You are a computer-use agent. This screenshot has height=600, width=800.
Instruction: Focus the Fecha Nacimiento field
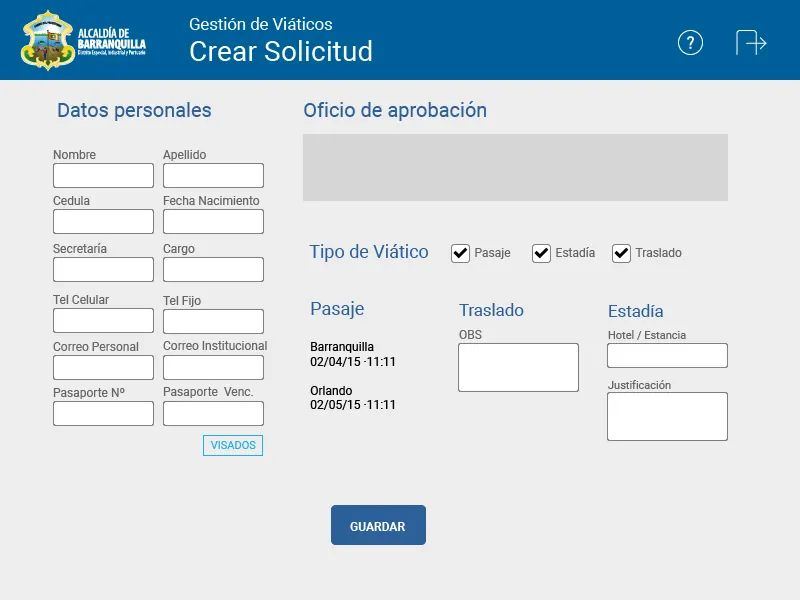coord(213,221)
